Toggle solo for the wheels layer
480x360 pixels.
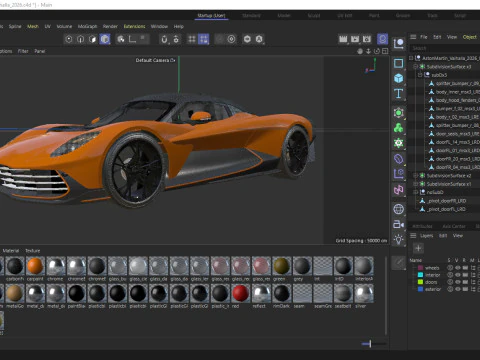pos(450,268)
